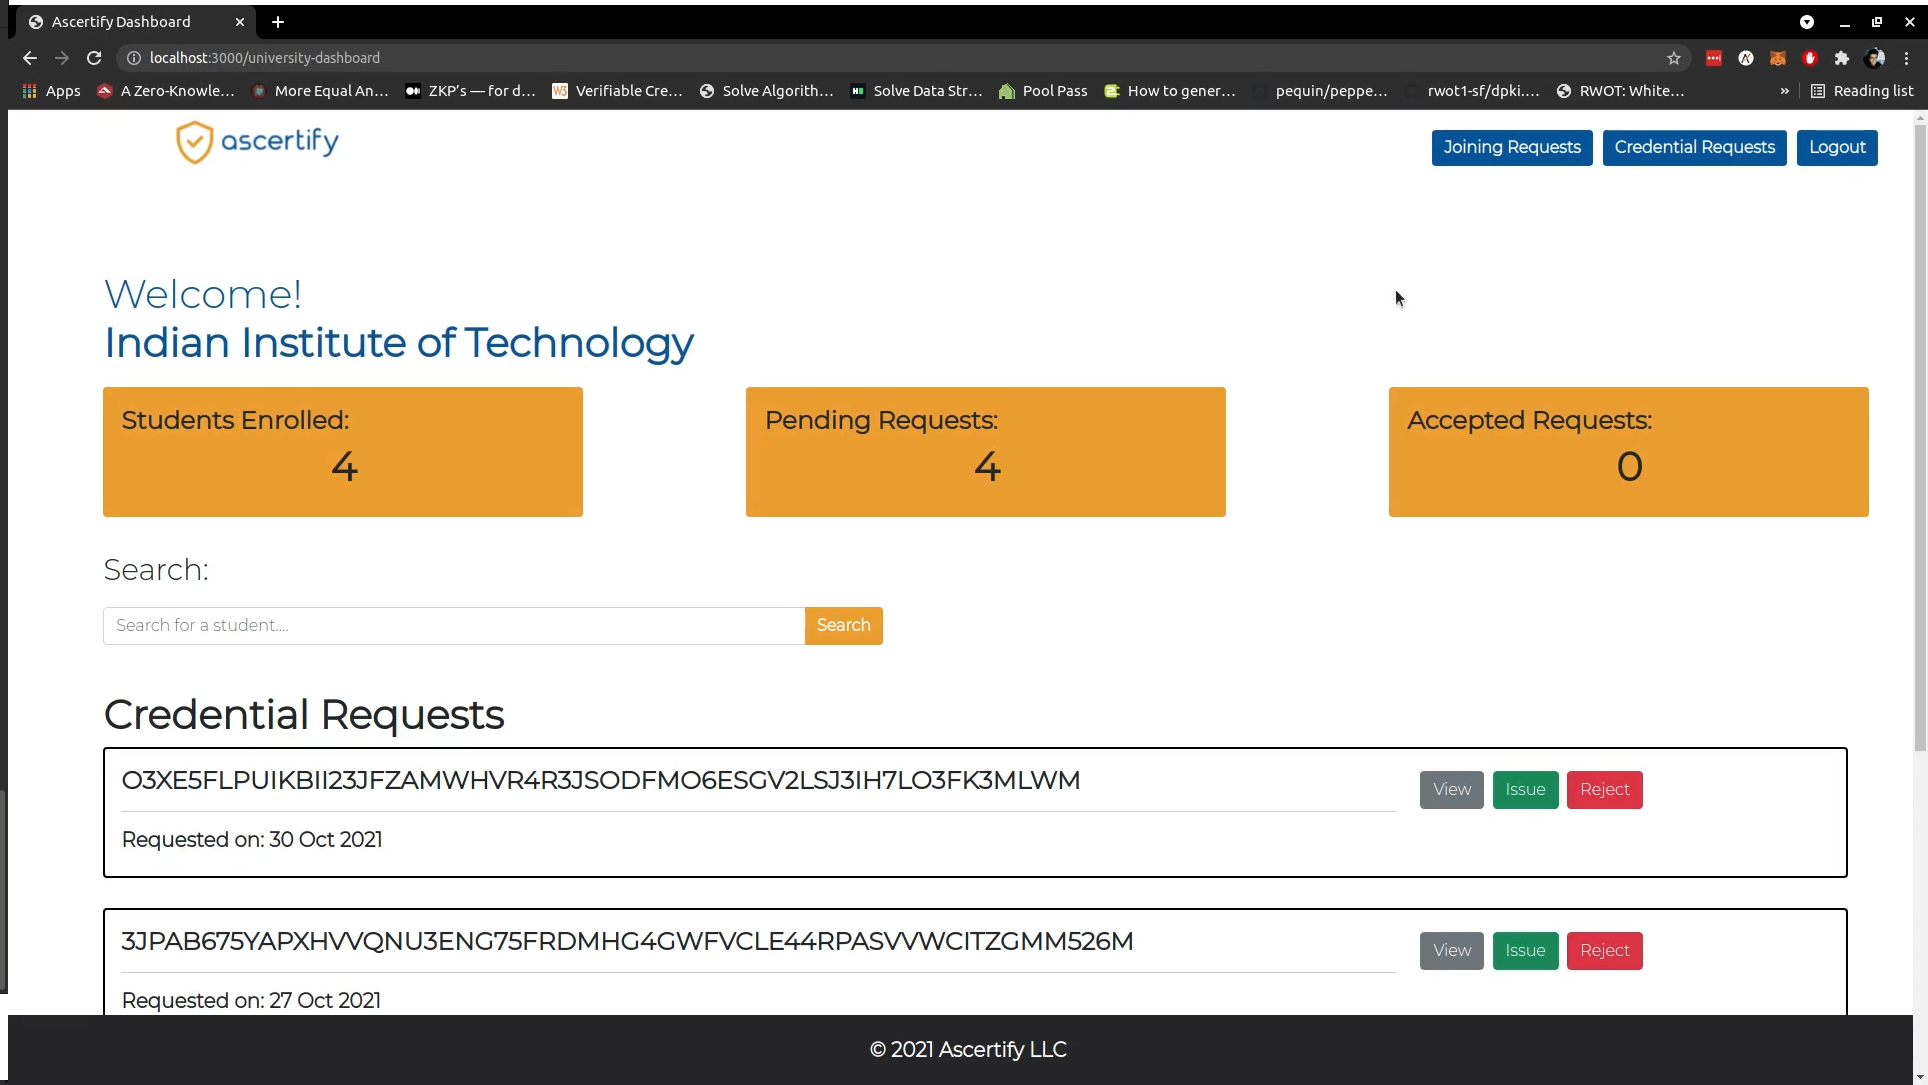Screen dimensions: 1928x1085
Task: Open the browser extensions puzzle icon
Action: pos(1842,58)
